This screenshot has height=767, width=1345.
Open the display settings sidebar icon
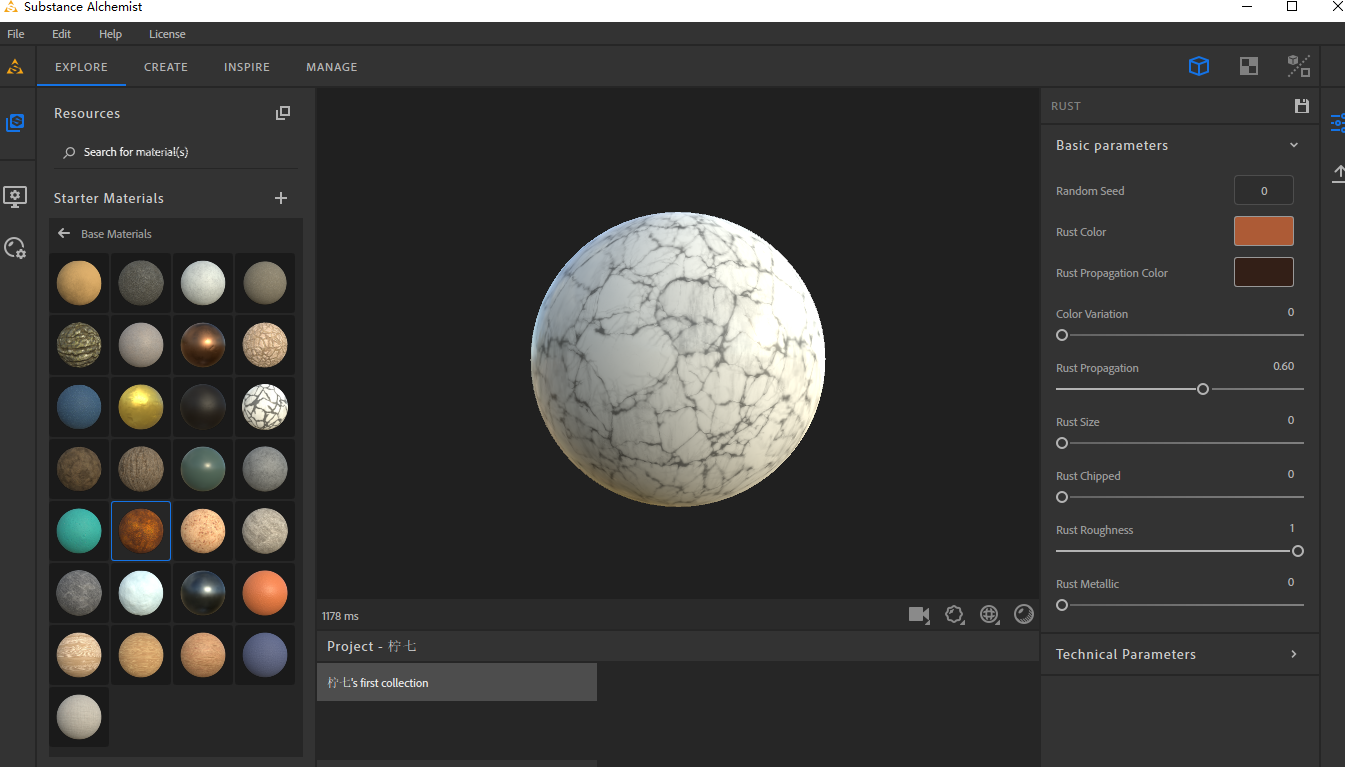pyautogui.click(x=15, y=197)
